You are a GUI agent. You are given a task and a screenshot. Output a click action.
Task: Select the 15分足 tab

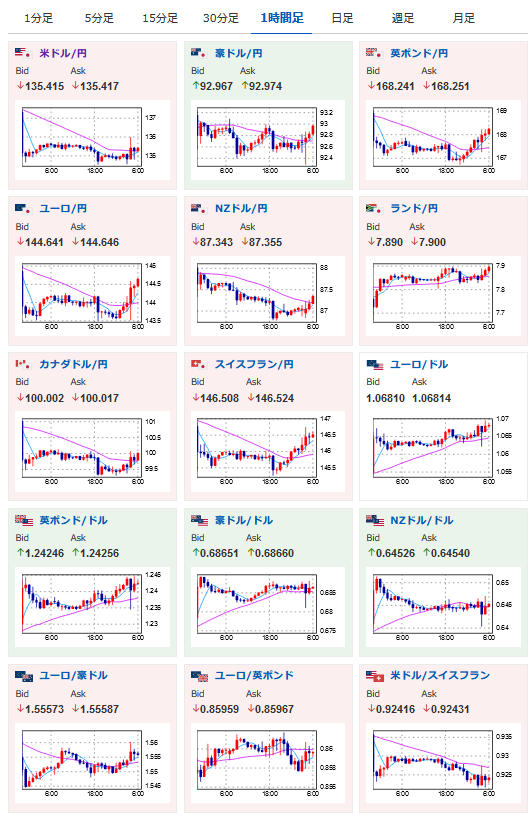pos(160,18)
